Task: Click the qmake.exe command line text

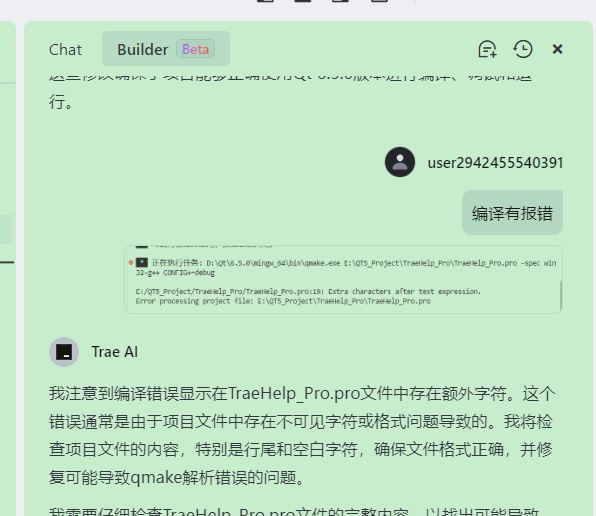Action: (346, 267)
